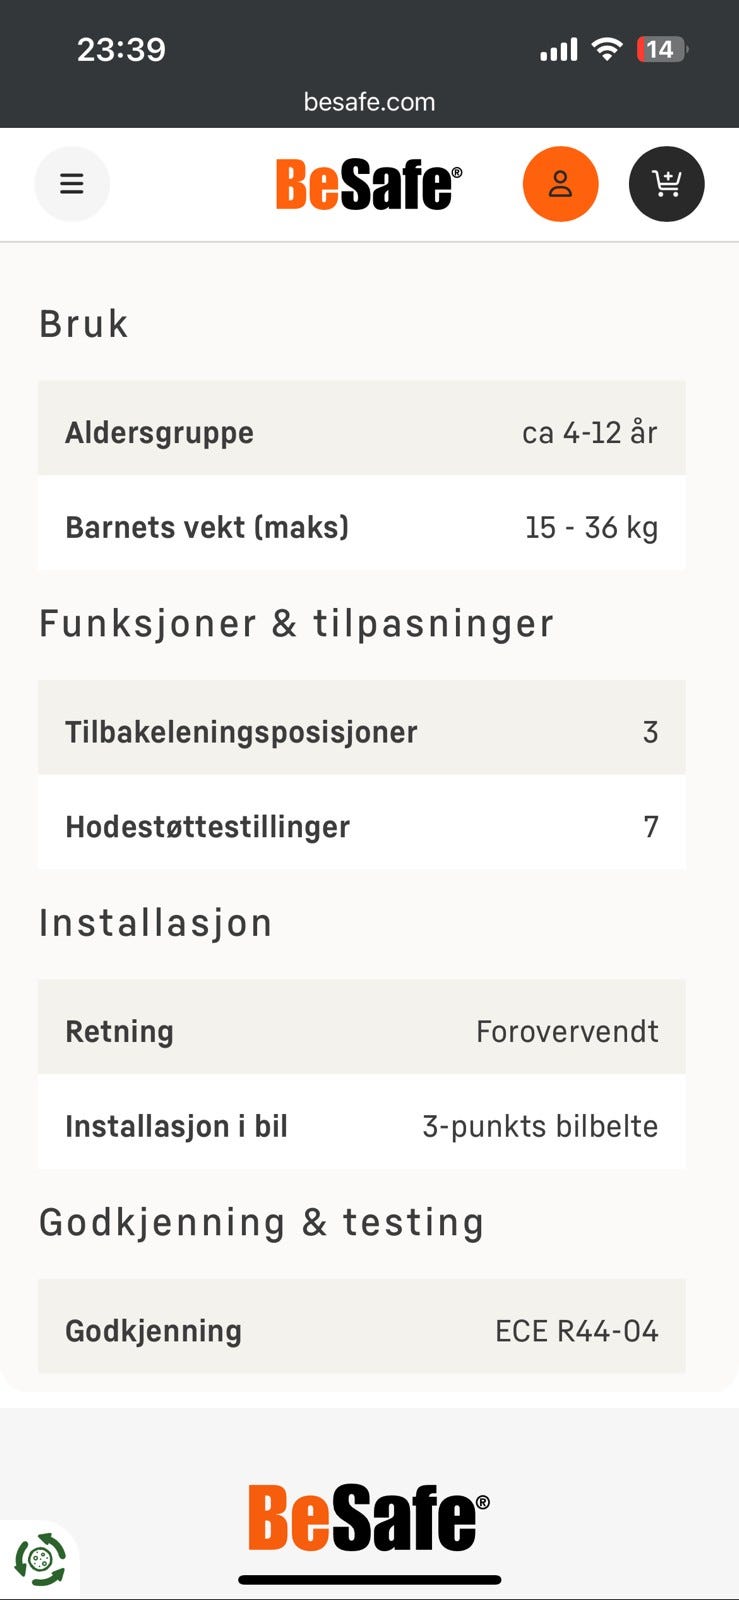Tap the BeSafe logo in header

(x=368, y=185)
